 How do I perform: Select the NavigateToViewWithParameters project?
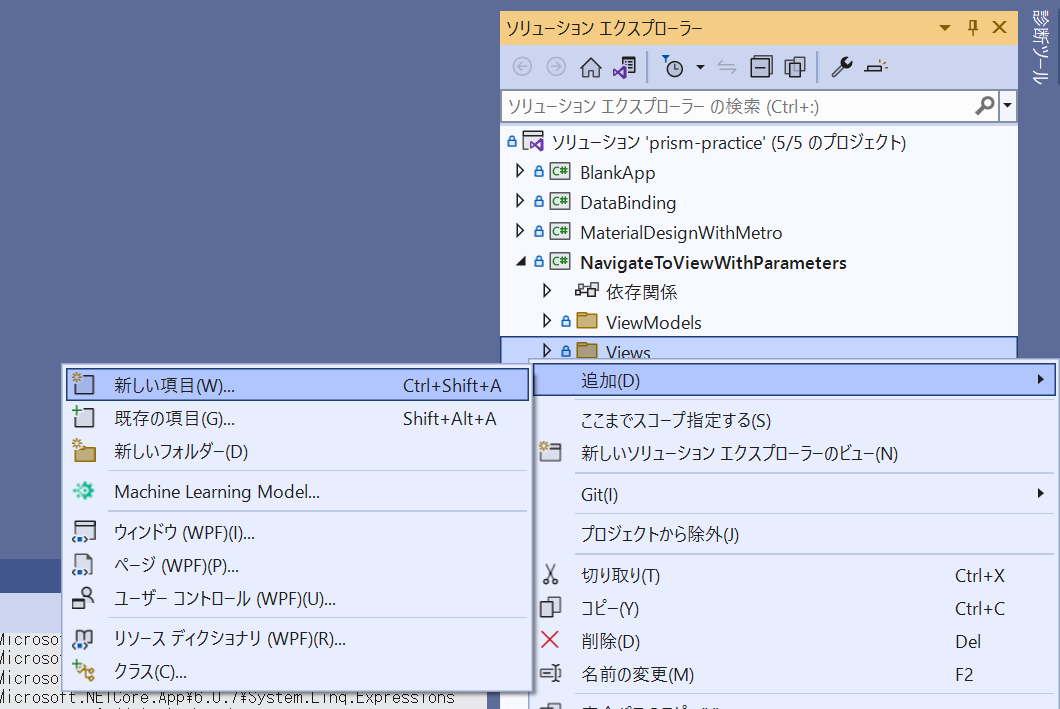713,262
